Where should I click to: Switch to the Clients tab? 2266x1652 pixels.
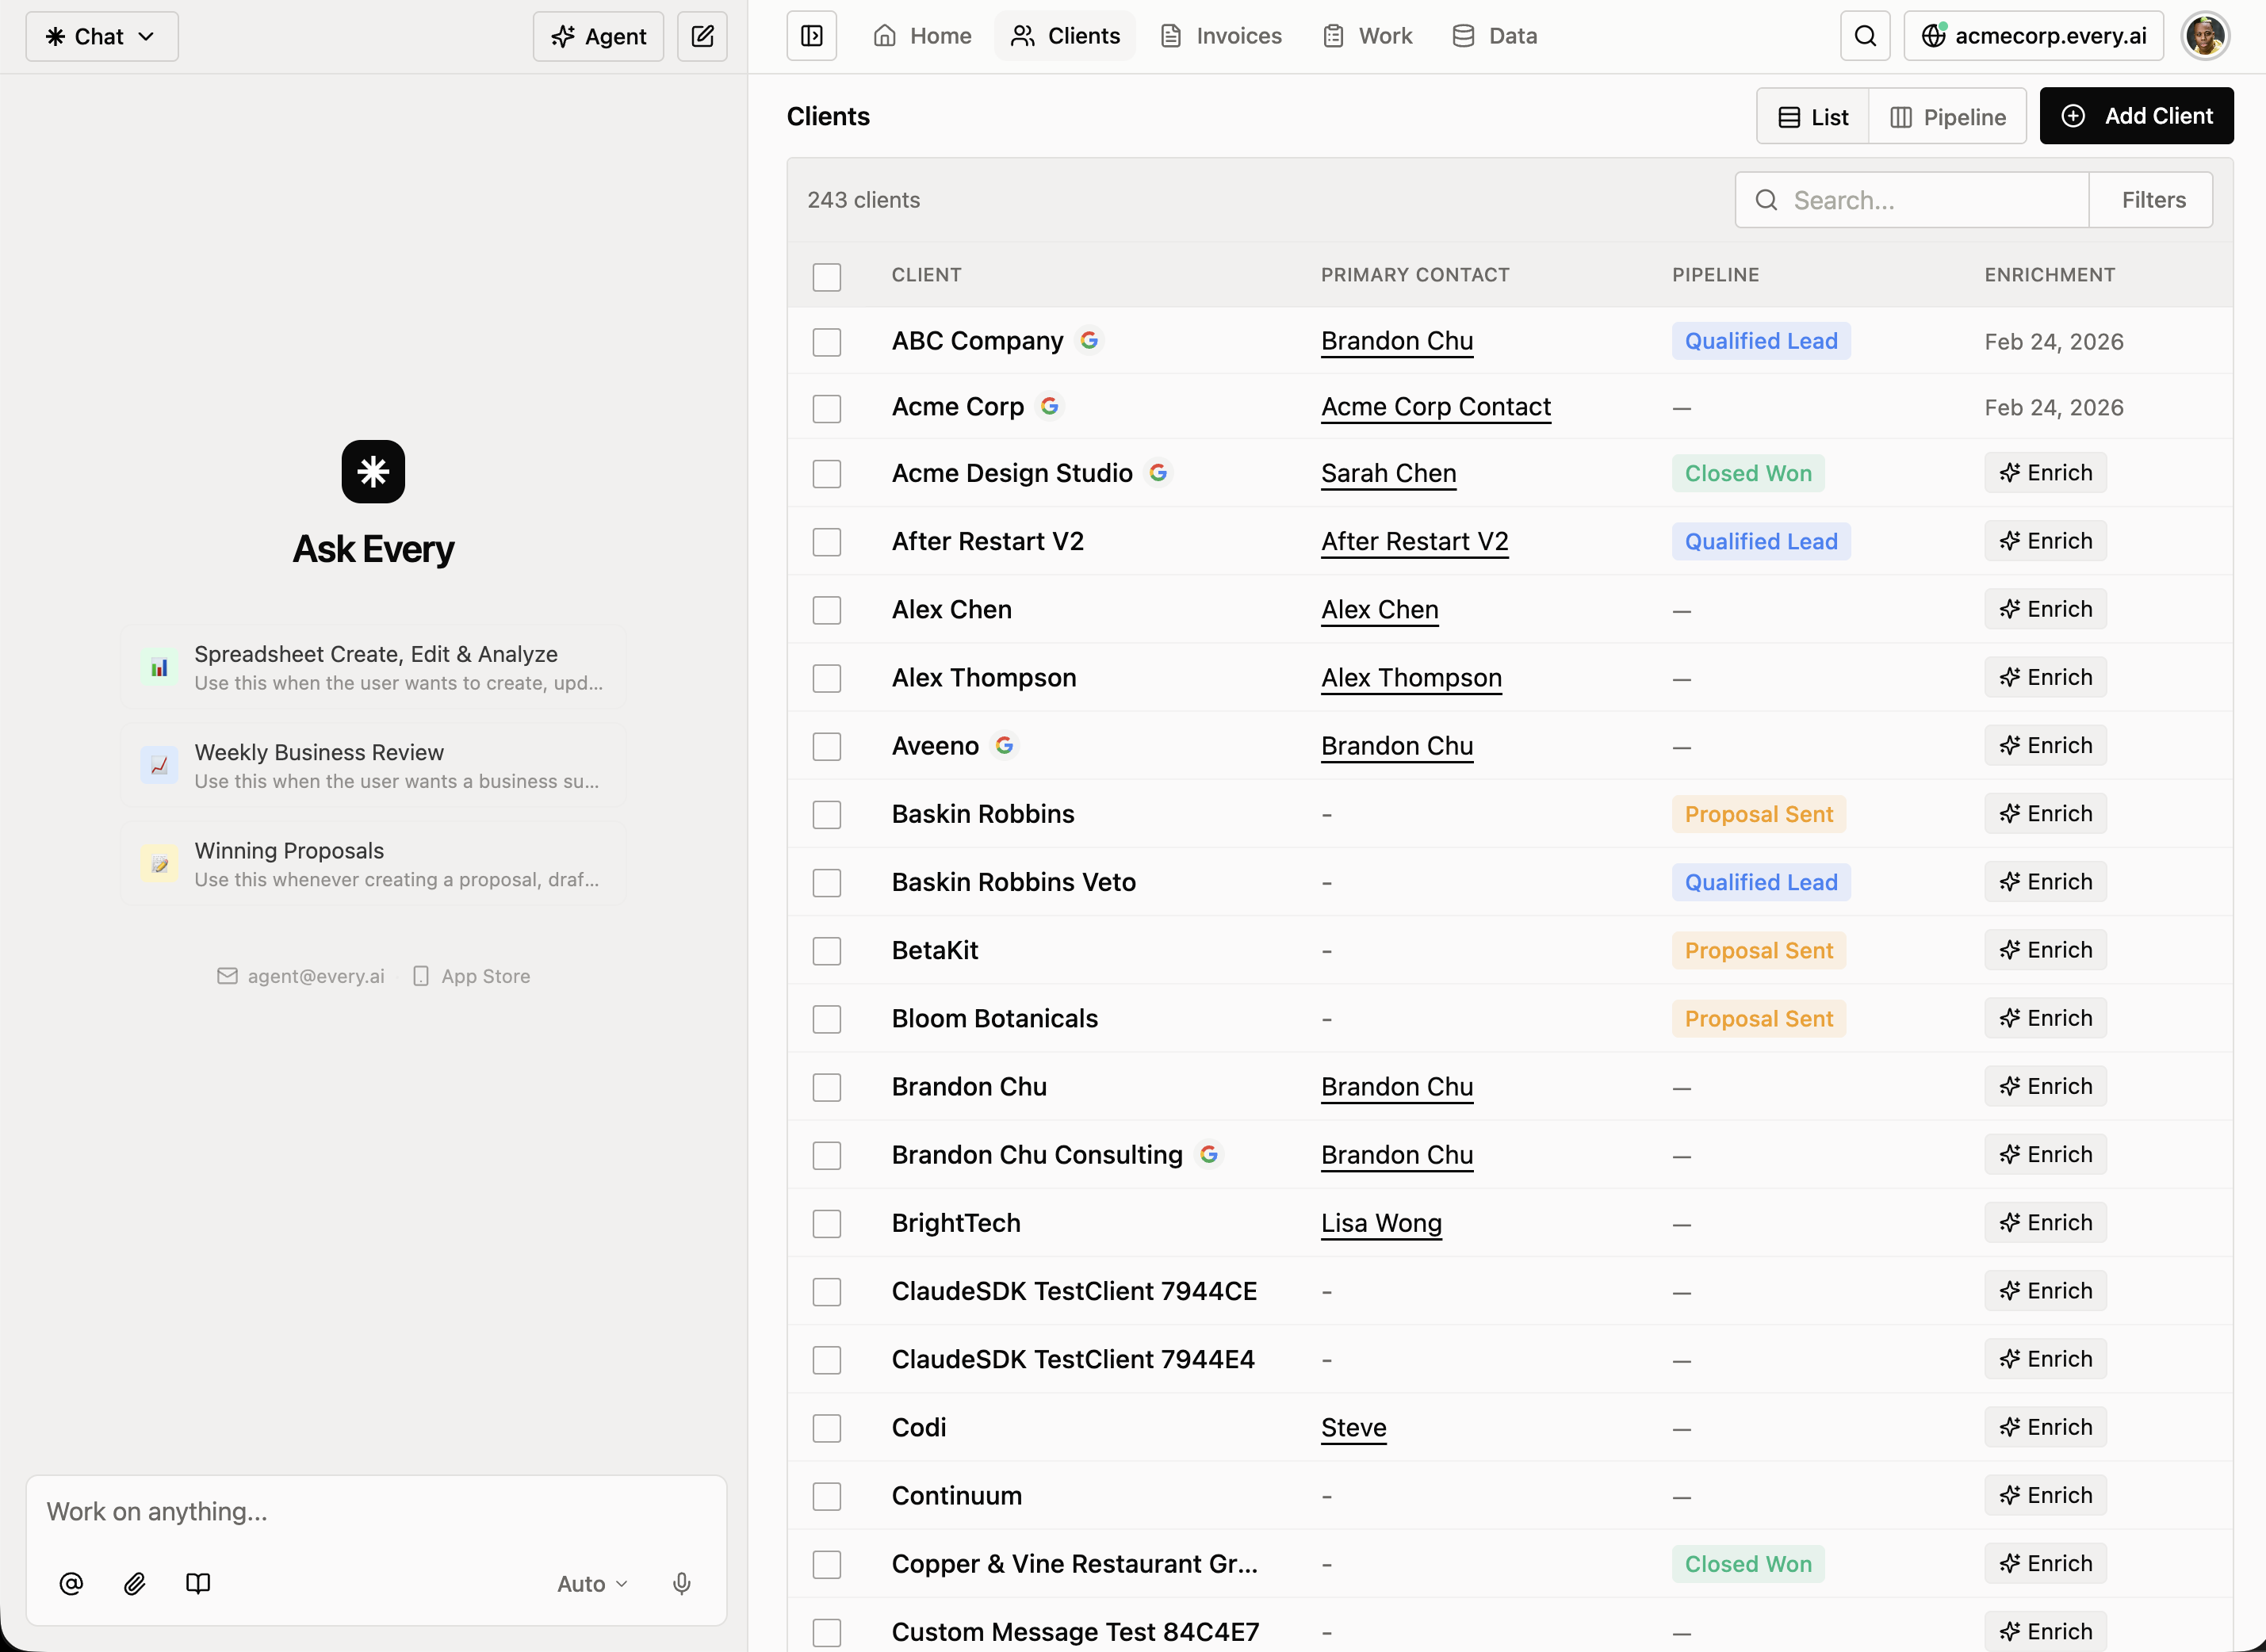pos(1065,36)
